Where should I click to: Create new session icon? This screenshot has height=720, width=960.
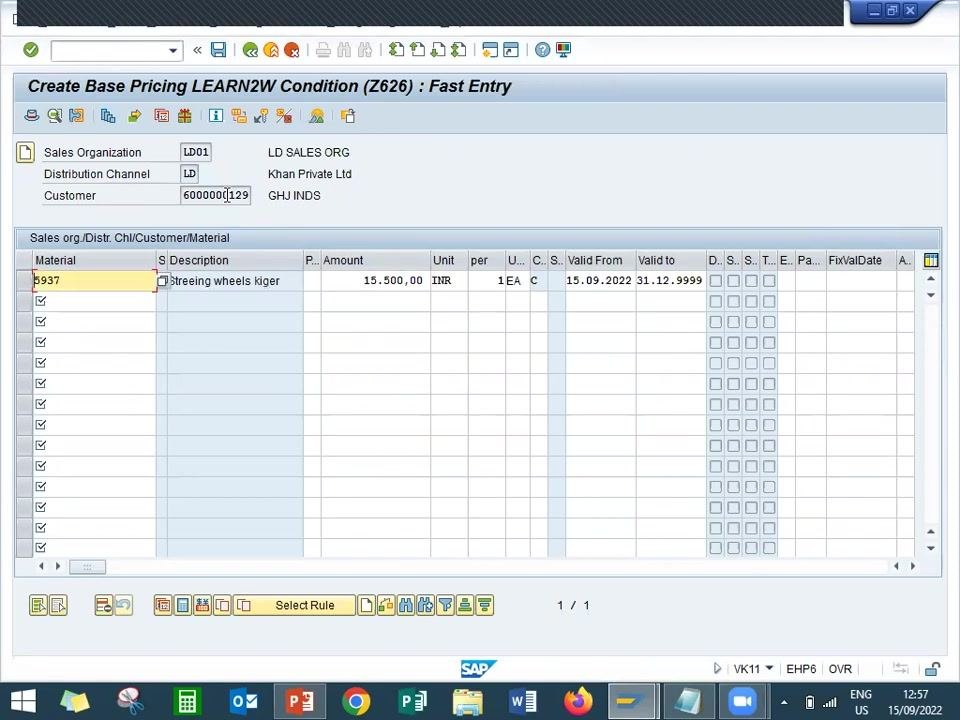tap(490, 50)
